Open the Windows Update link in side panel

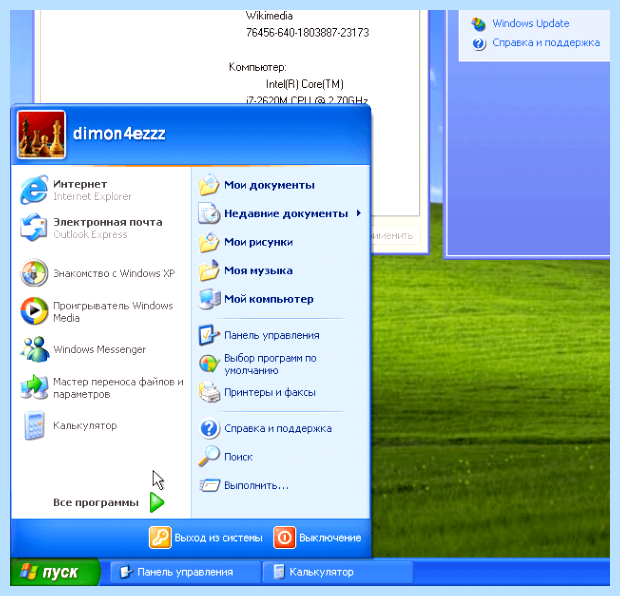pos(531,23)
